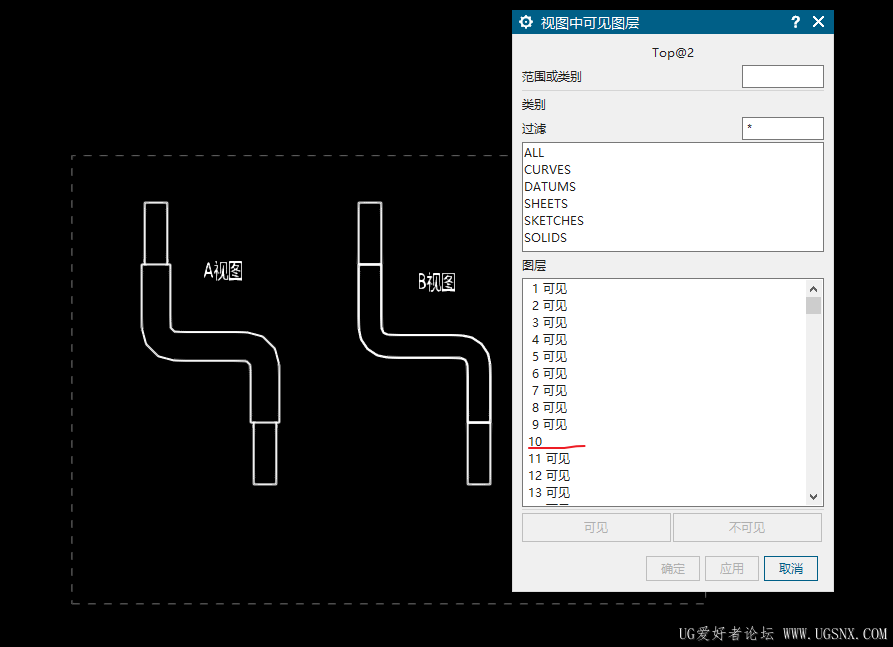The height and width of the screenshot is (647, 893).
Task: Select the CURVES category
Action: [x=547, y=170]
